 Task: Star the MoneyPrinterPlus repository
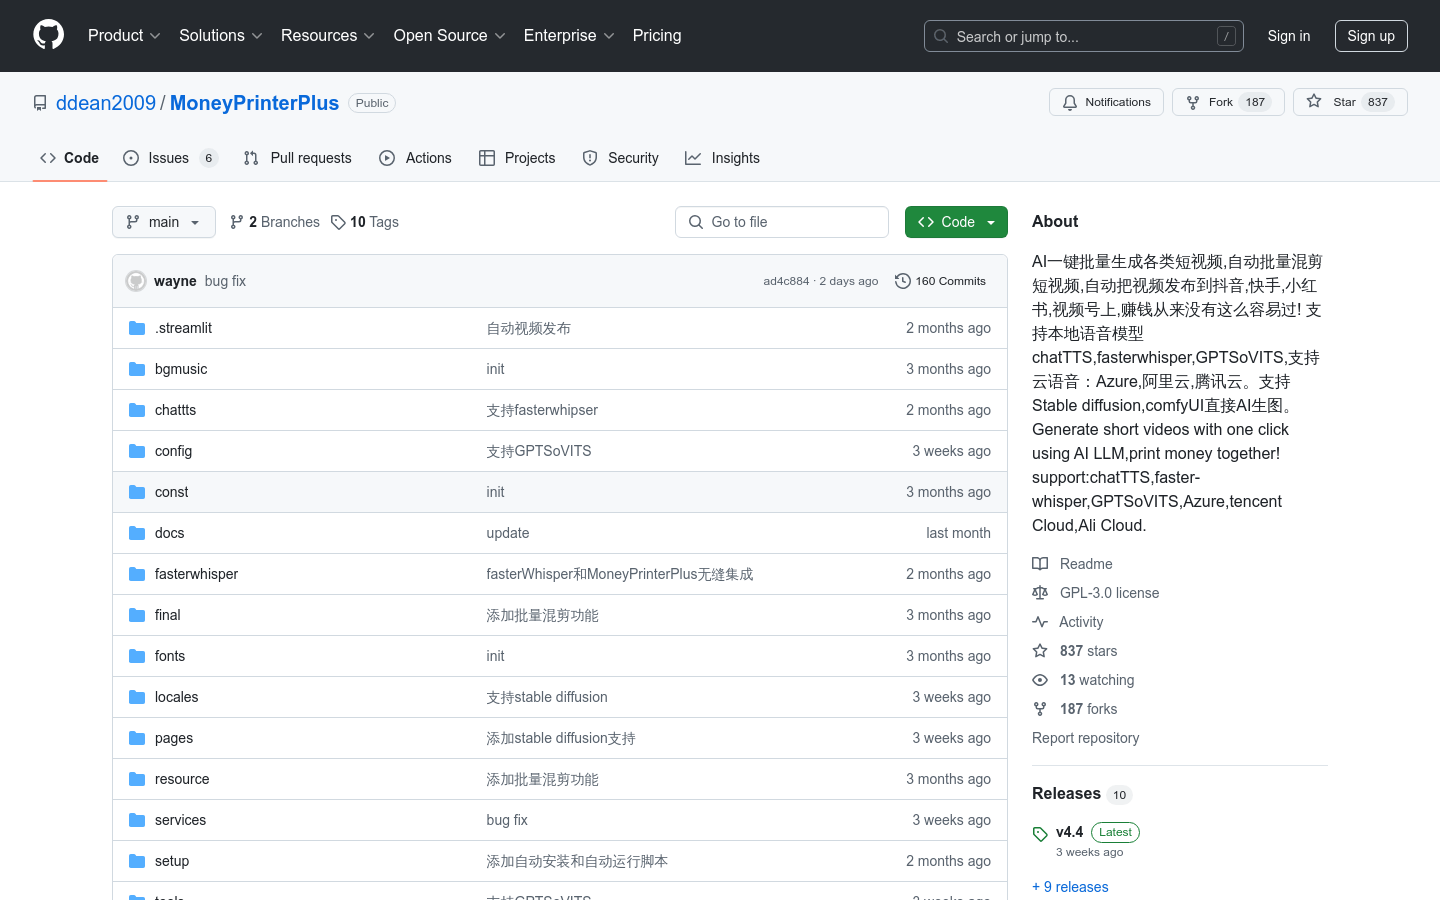click(x=1350, y=102)
